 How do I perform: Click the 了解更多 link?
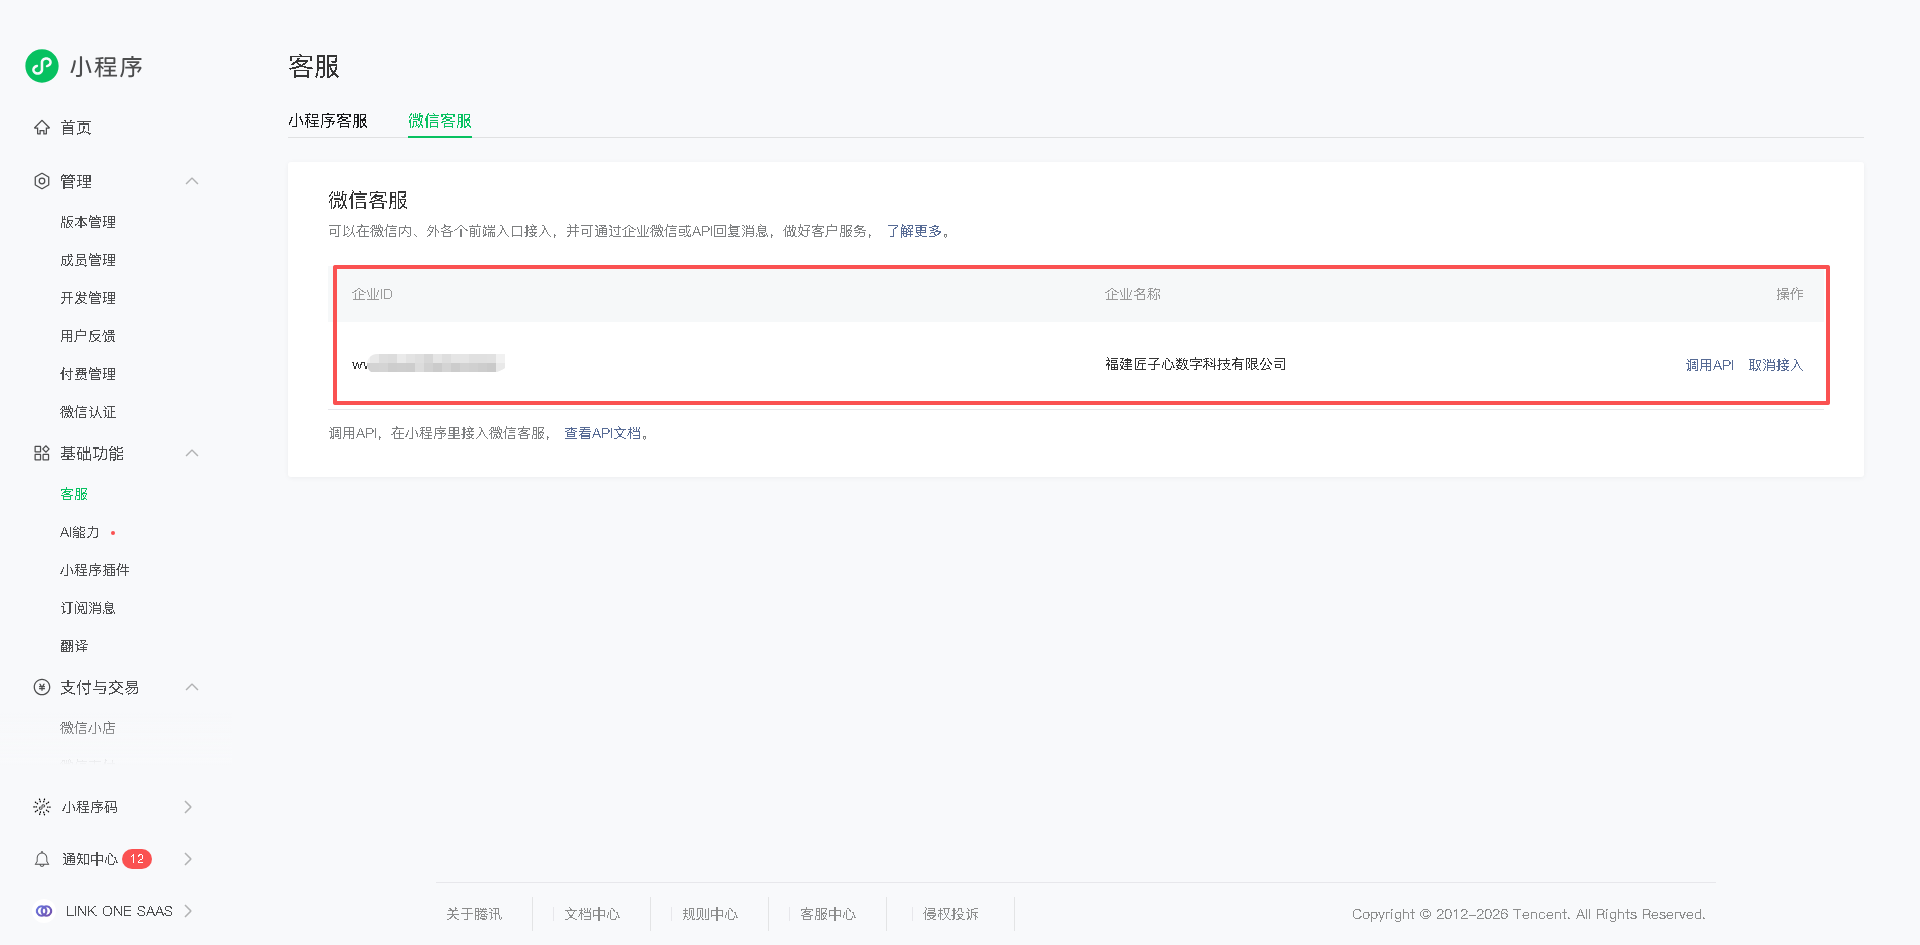914,231
